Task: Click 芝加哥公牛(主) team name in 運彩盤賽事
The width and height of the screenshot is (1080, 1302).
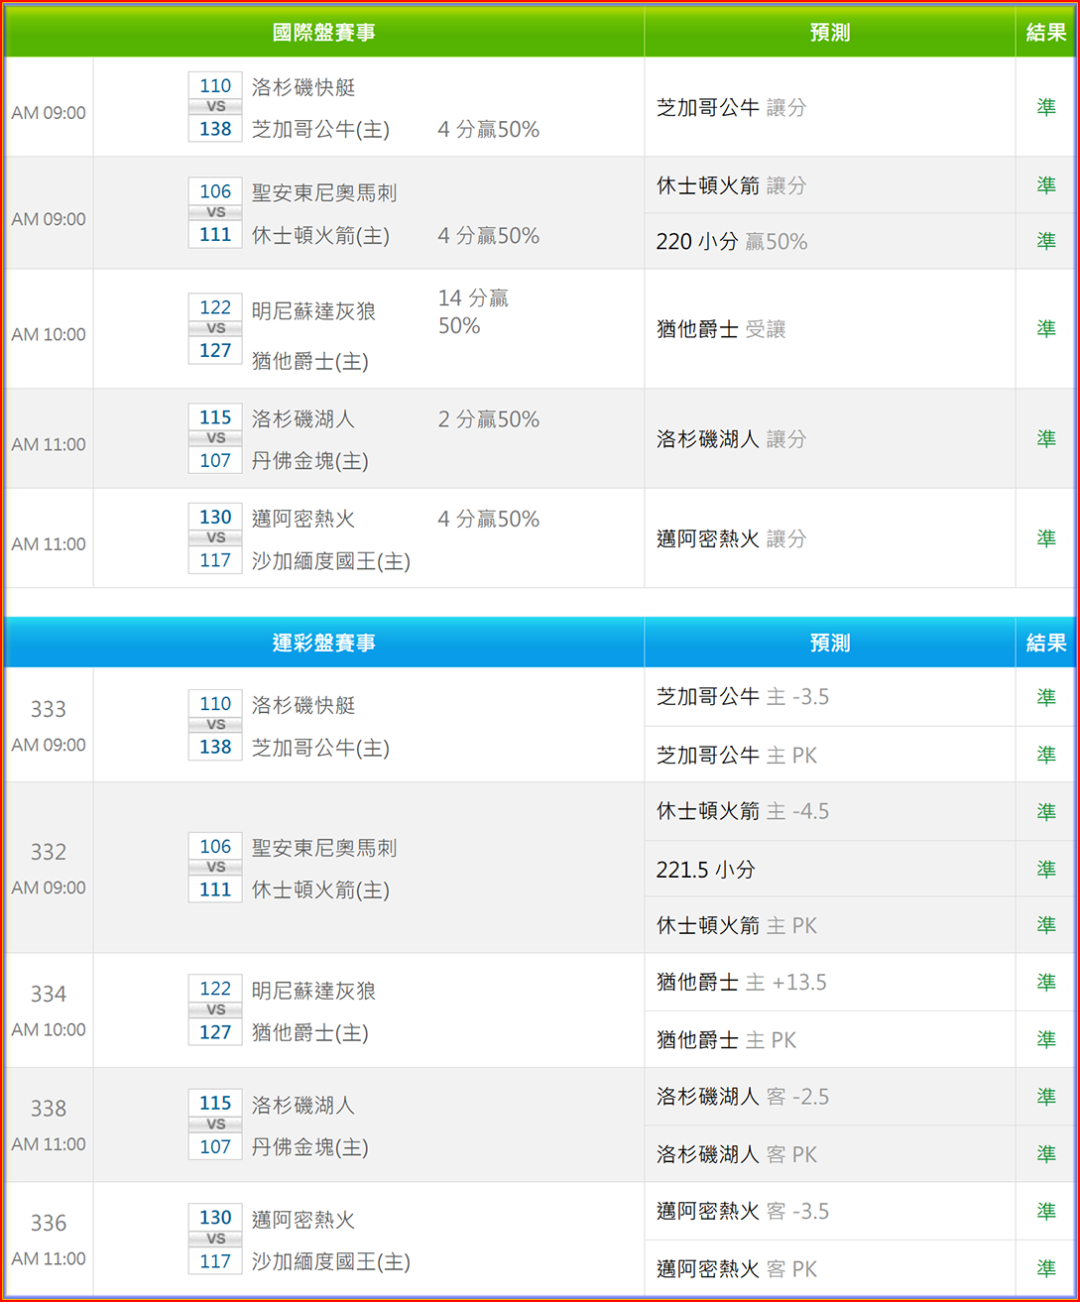Action: (320, 747)
